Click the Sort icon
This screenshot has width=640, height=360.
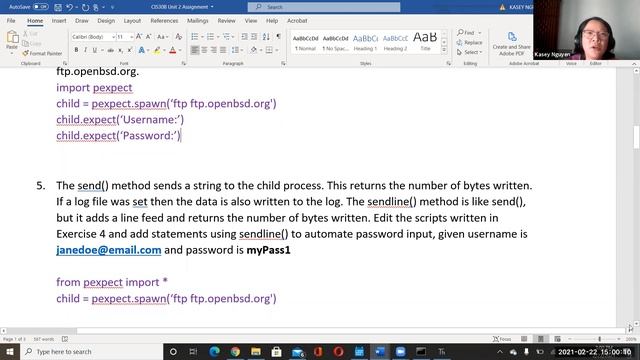(x=266, y=37)
